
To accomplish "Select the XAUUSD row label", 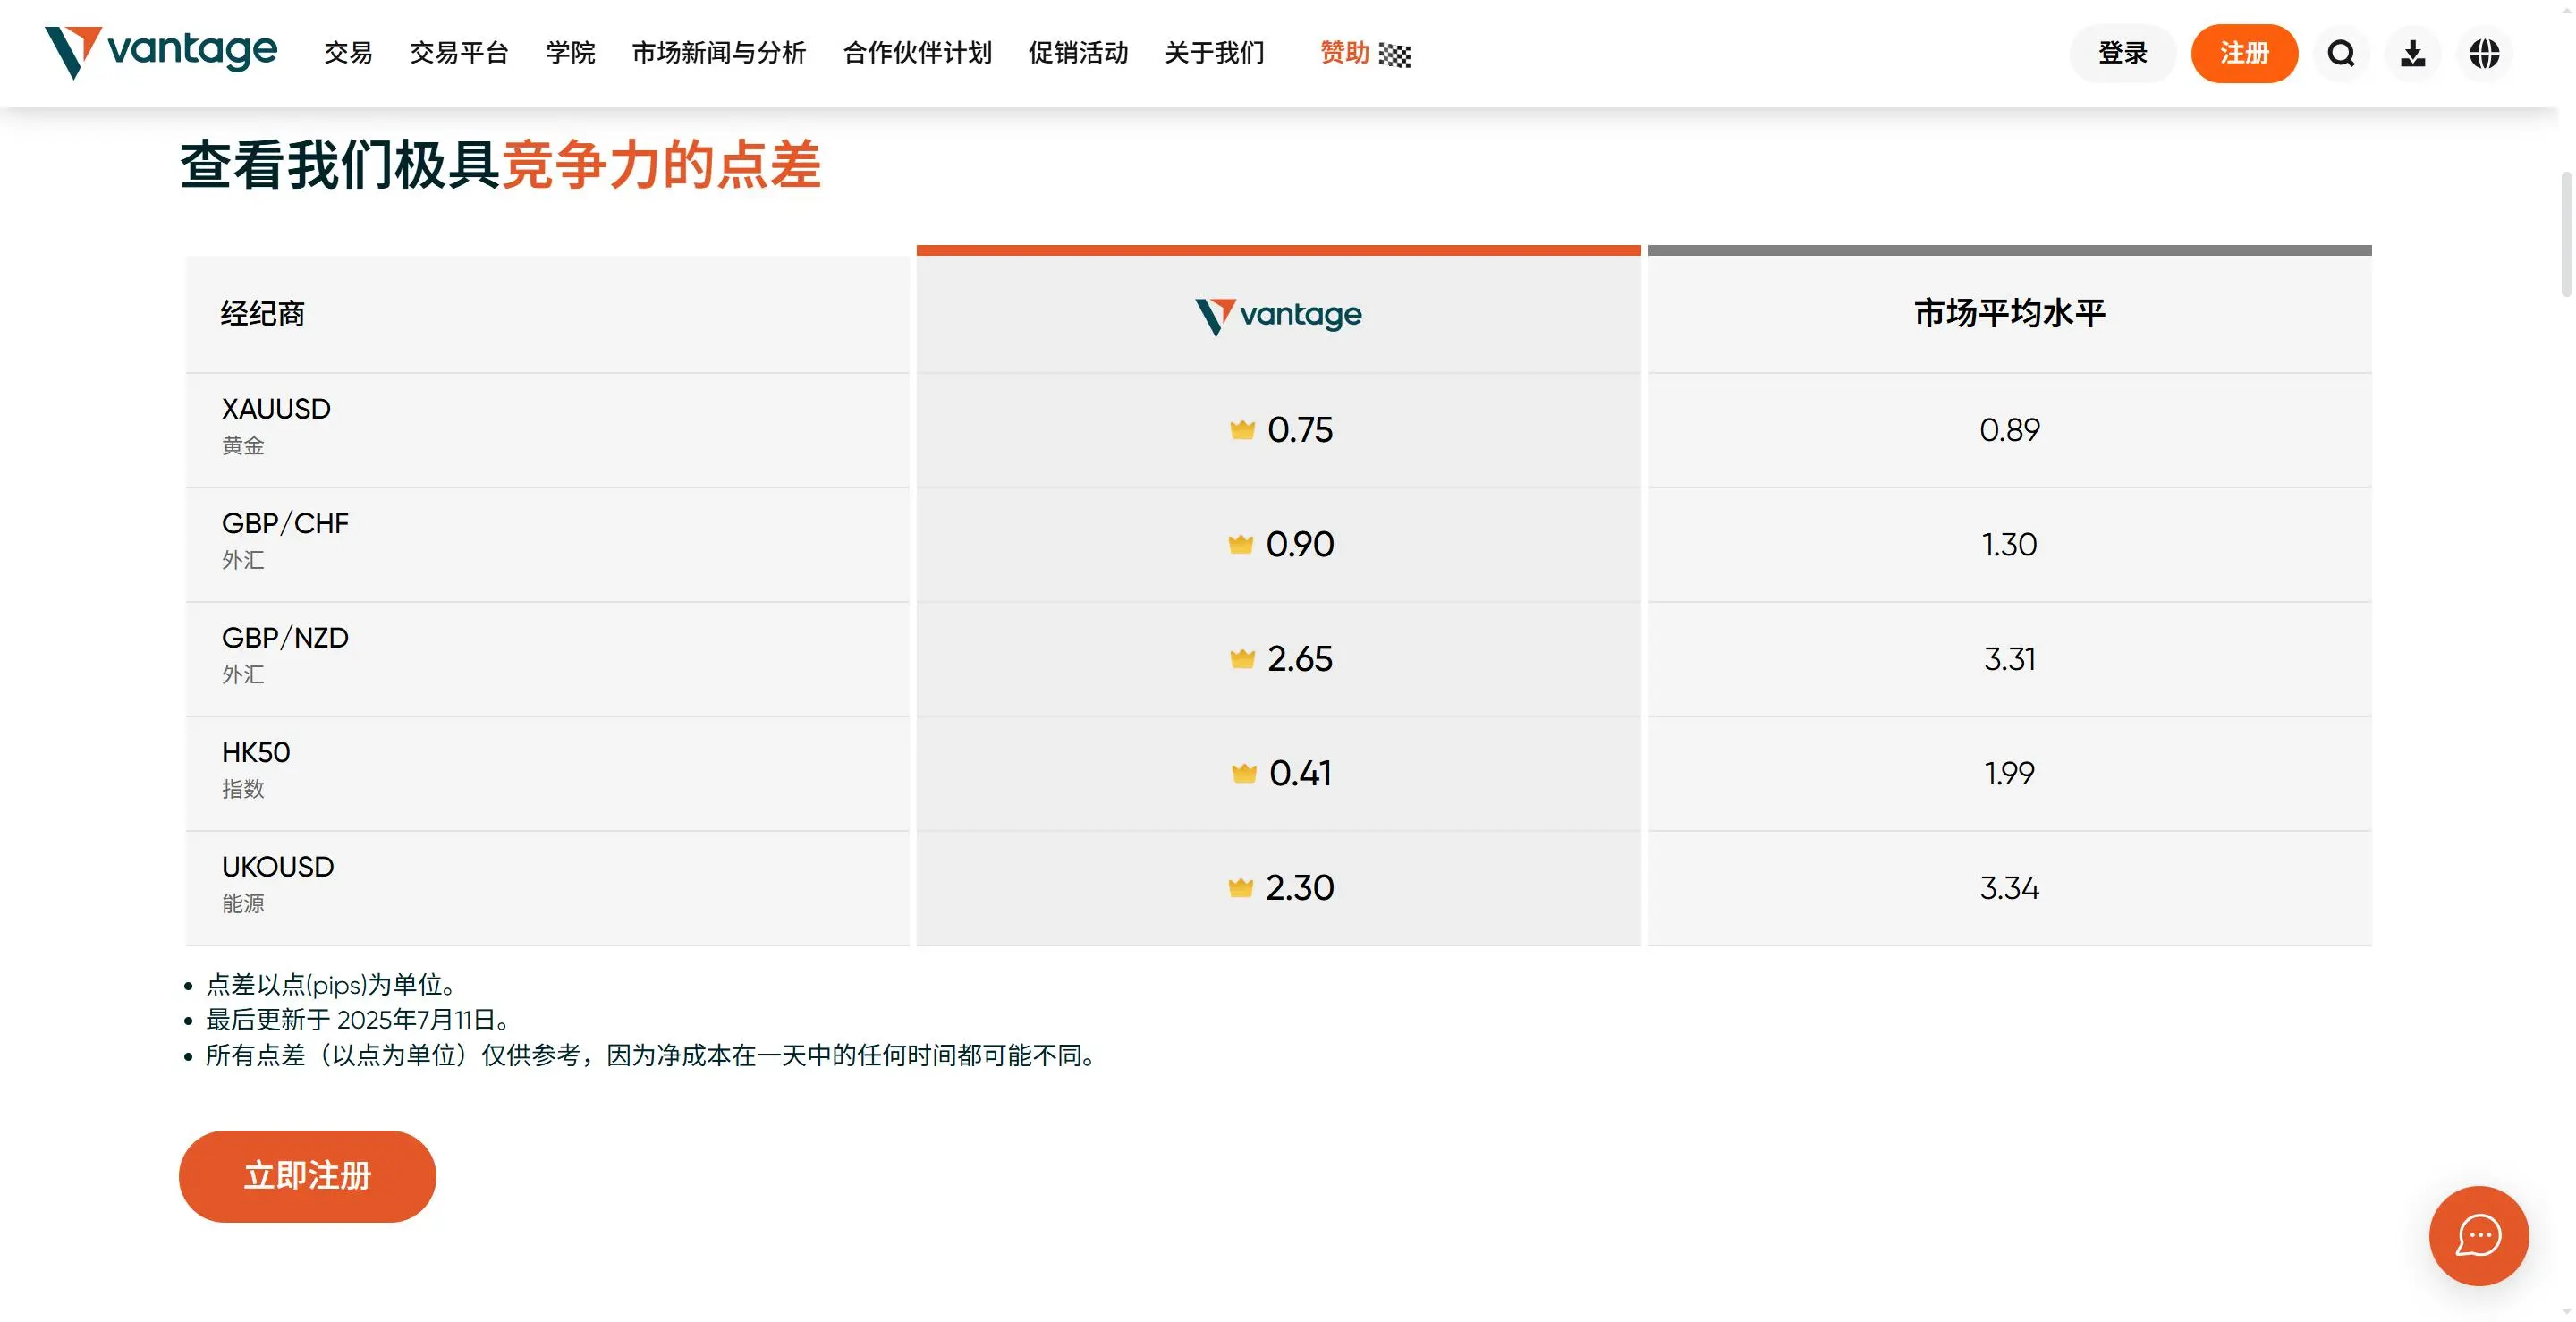I will click(x=276, y=409).
